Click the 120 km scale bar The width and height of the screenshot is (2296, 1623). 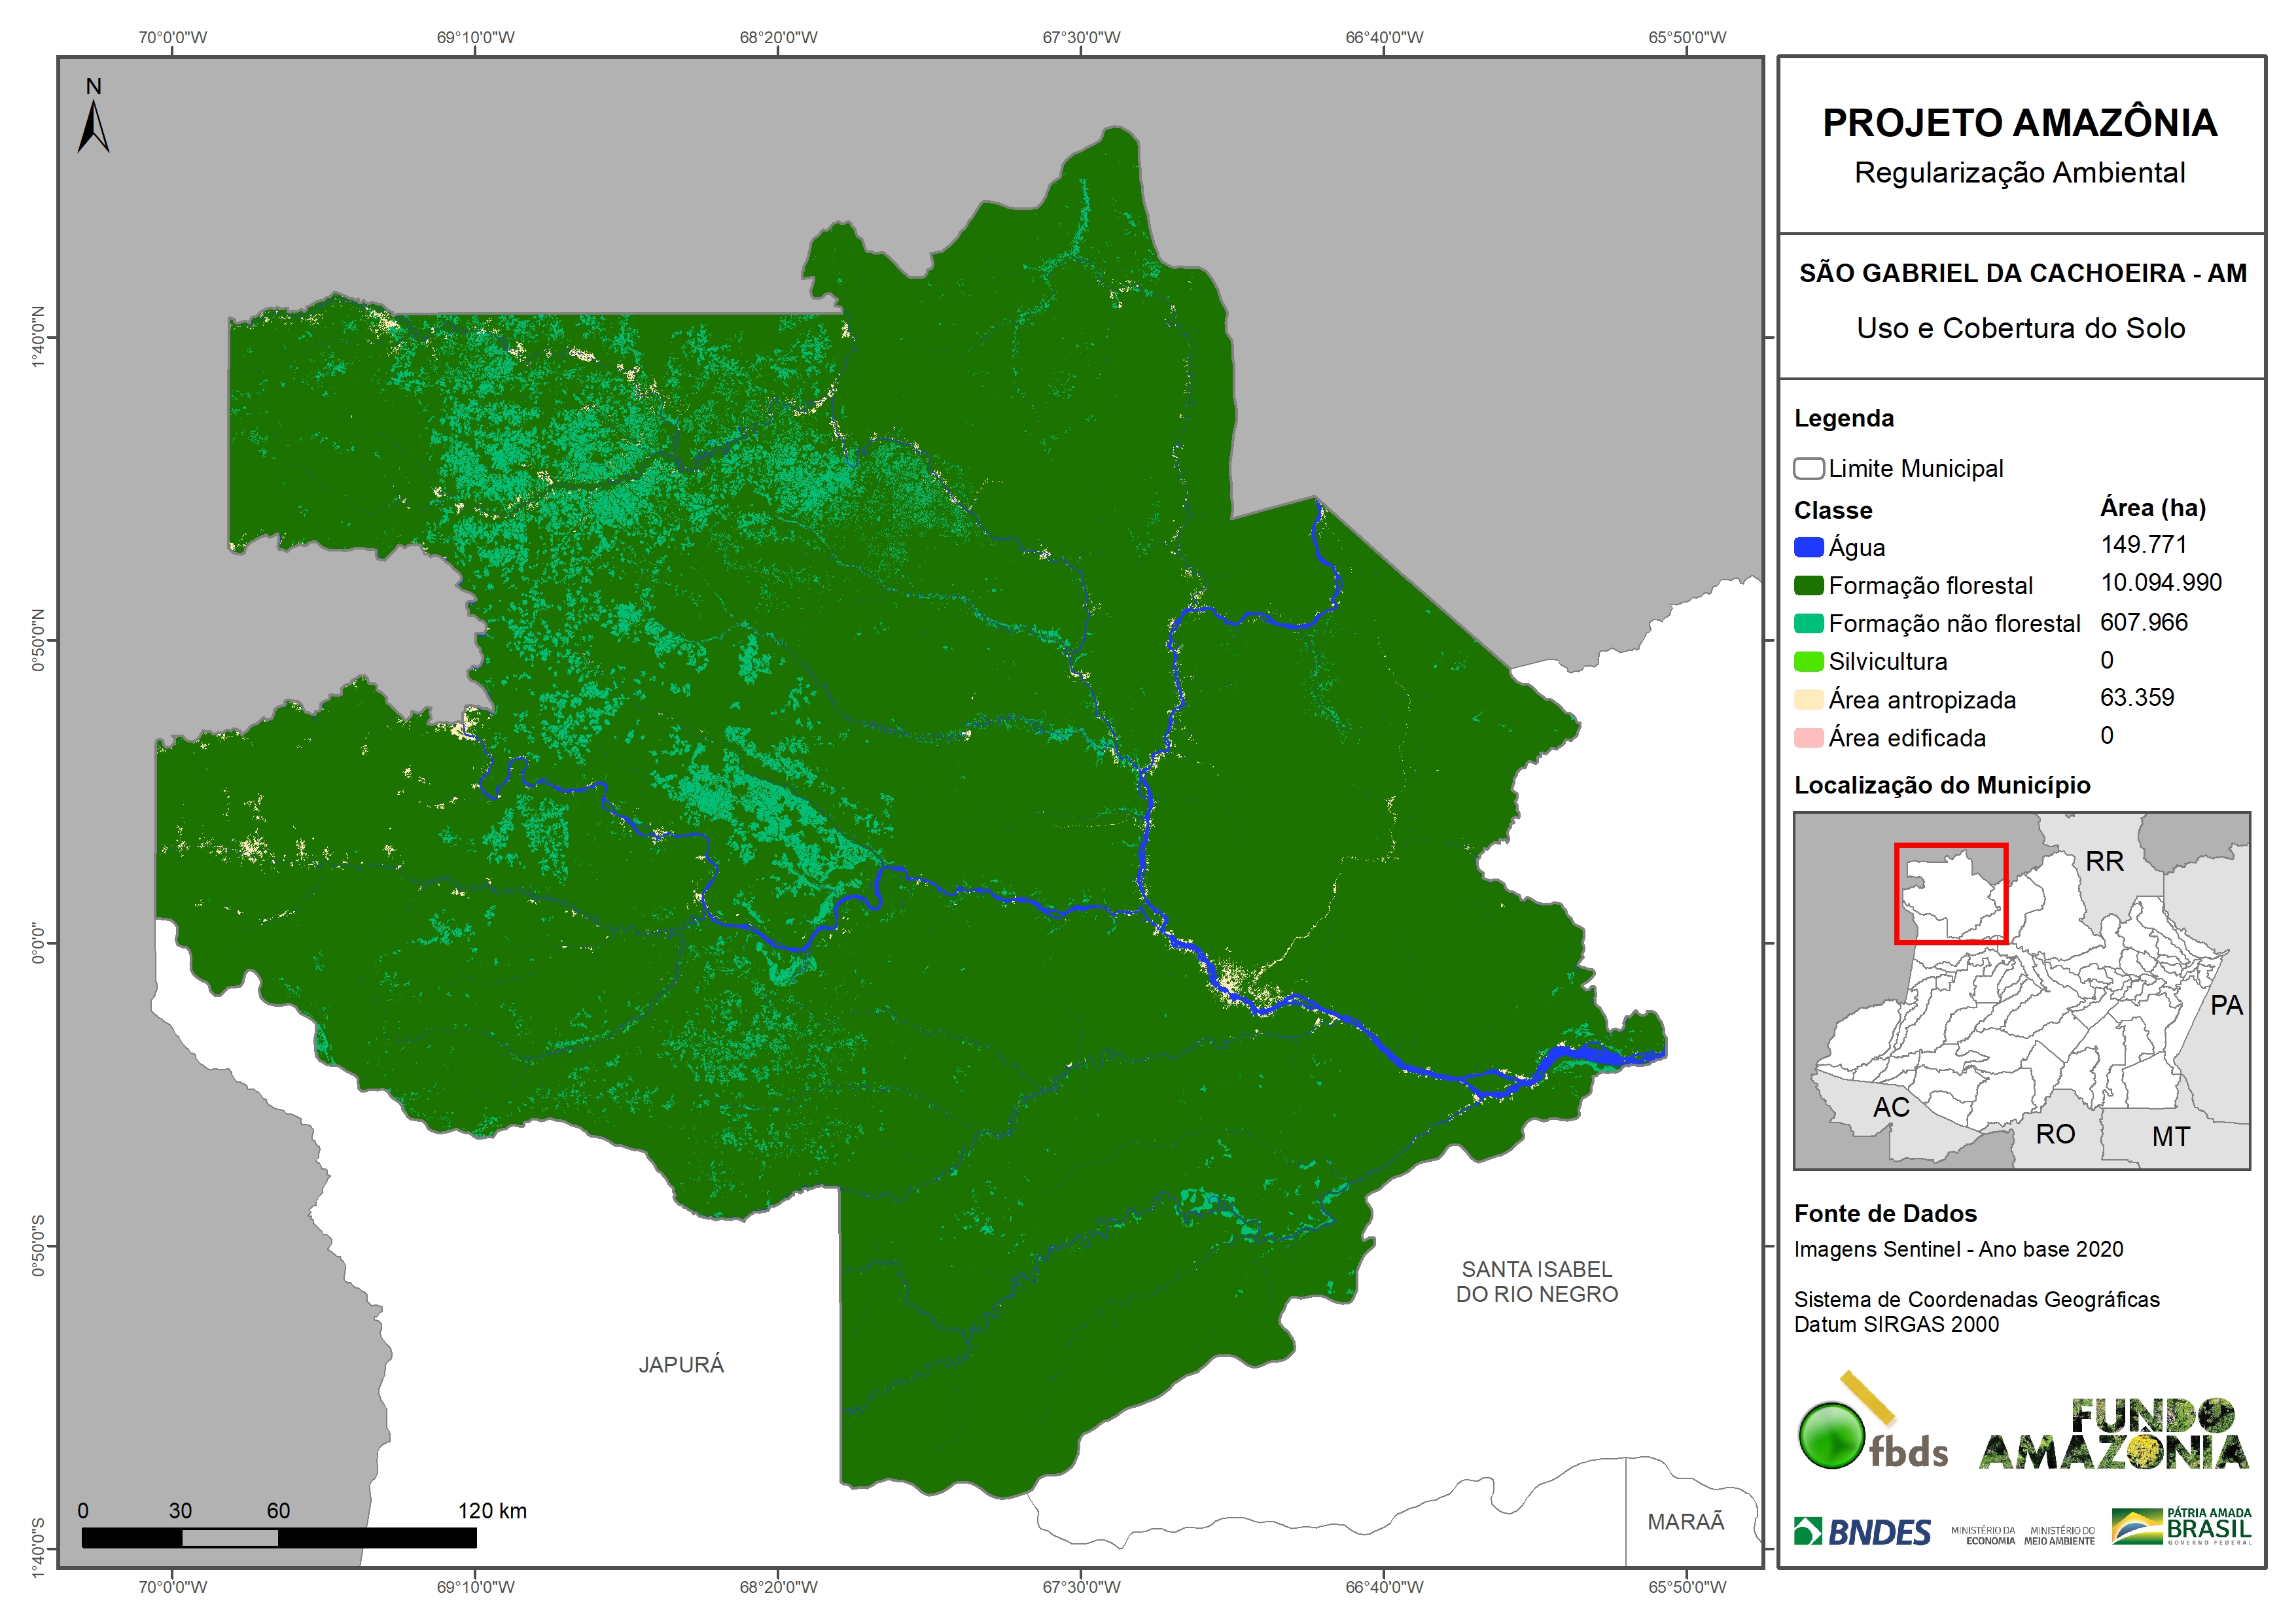(x=279, y=1538)
